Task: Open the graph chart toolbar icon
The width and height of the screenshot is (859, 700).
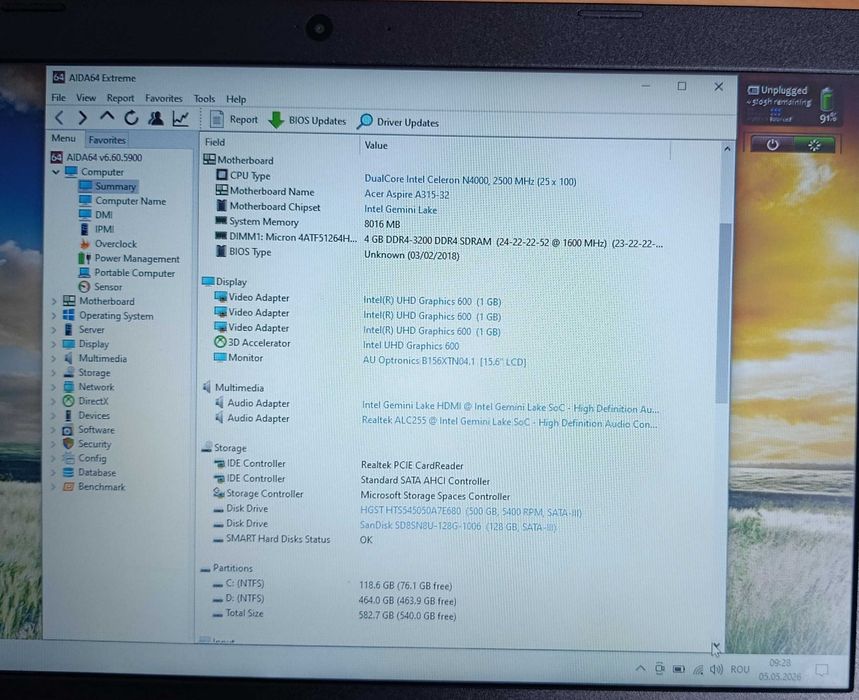Action: coord(181,118)
